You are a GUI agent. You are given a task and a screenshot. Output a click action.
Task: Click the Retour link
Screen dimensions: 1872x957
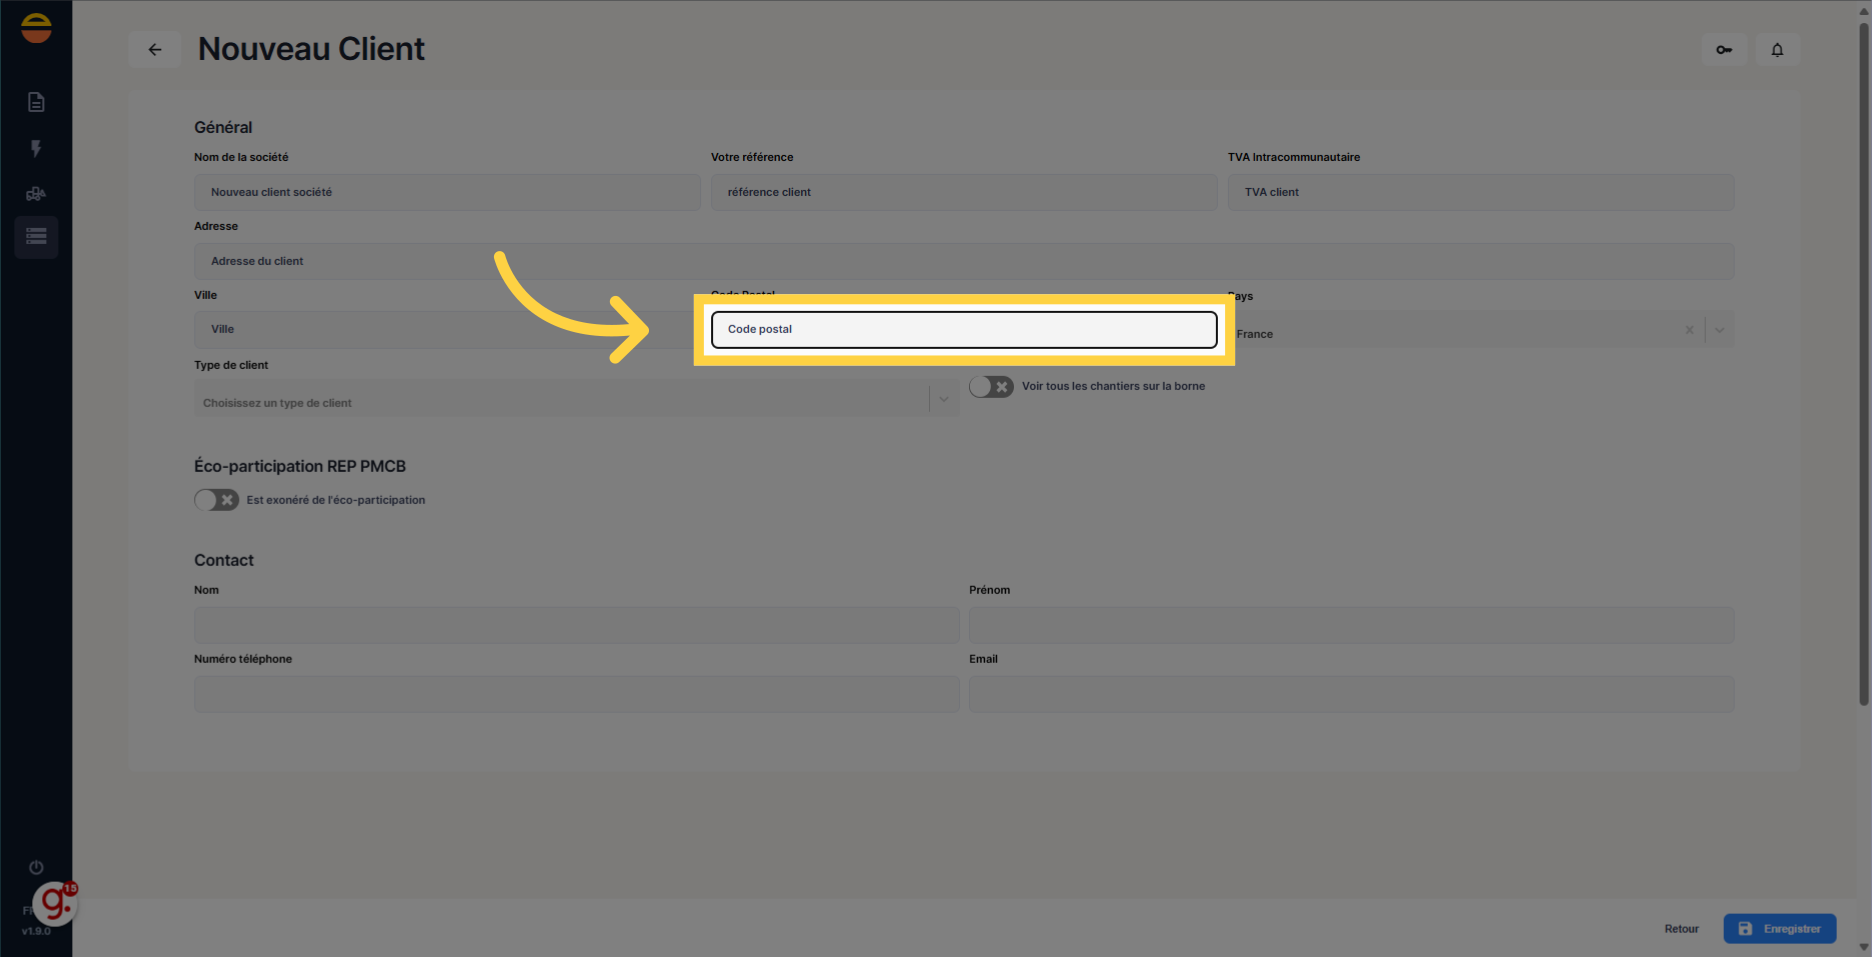[x=1681, y=929]
